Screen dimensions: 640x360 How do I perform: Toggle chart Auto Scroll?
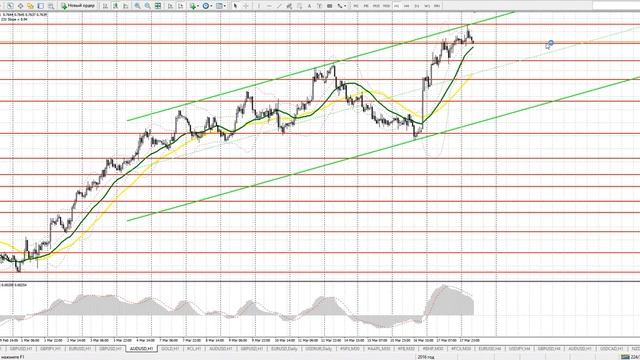pyautogui.click(x=170, y=6)
